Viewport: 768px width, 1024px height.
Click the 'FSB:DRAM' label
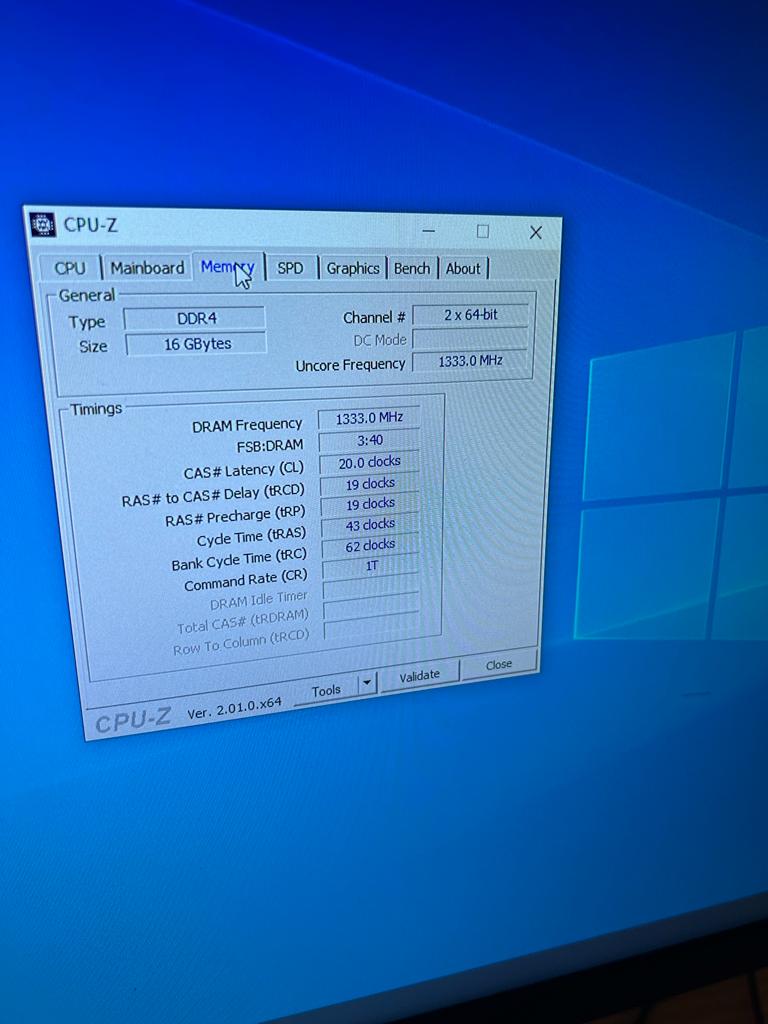270,447
